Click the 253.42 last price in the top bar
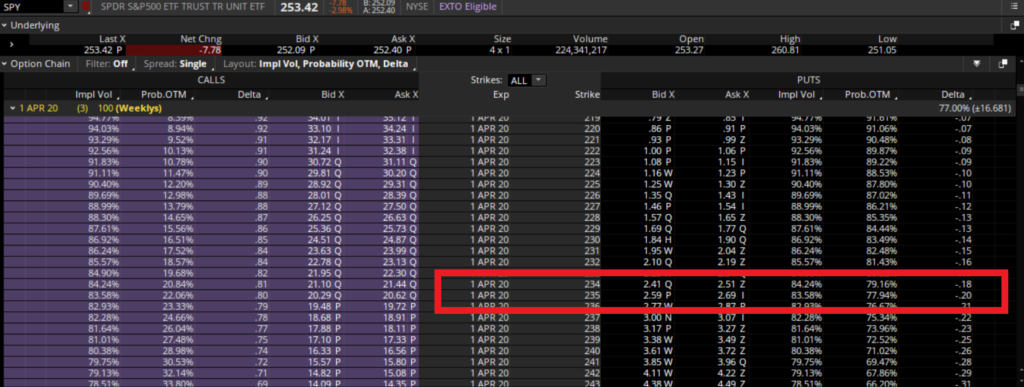 pos(299,7)
